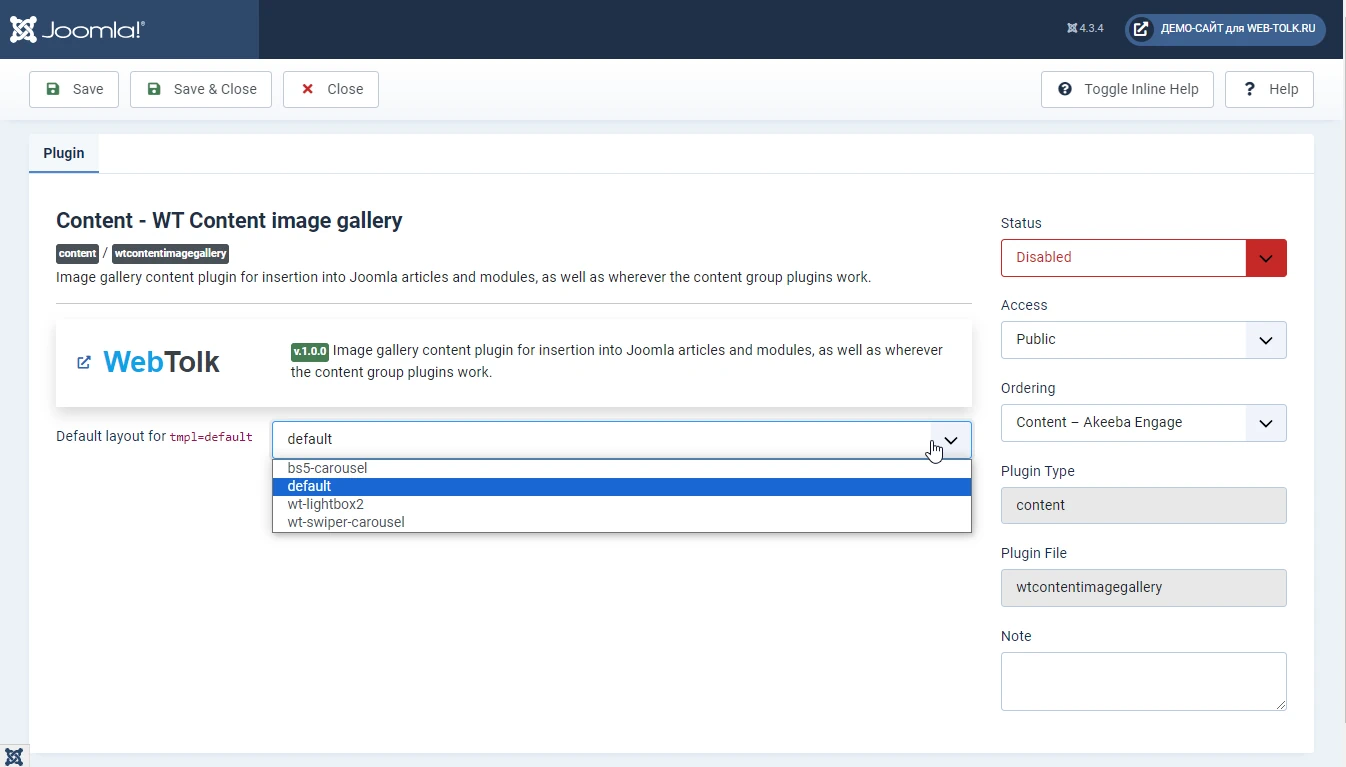Viewport: 1346px width, 767px height.
Task: Click the external link icon beside WebTolk
Action: click(x=84, y=362)
